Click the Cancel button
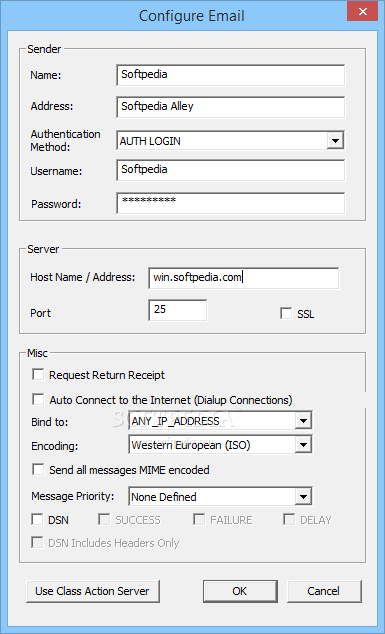Image resolution: width=385 pixels, height=634 pixels. pos(324,591)
